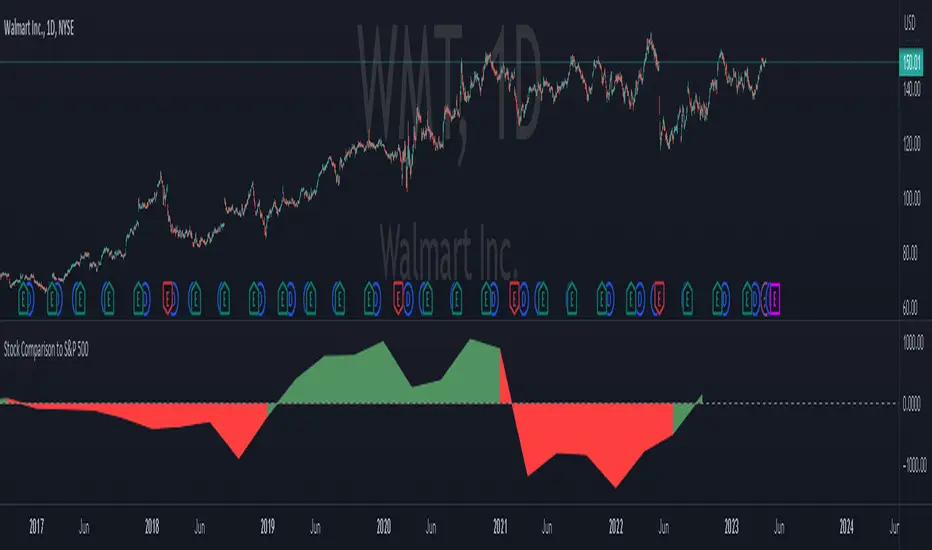Screen dimensions: 932x550
Task: Click the 2021 label on the time axis
Action: [500, 526]
